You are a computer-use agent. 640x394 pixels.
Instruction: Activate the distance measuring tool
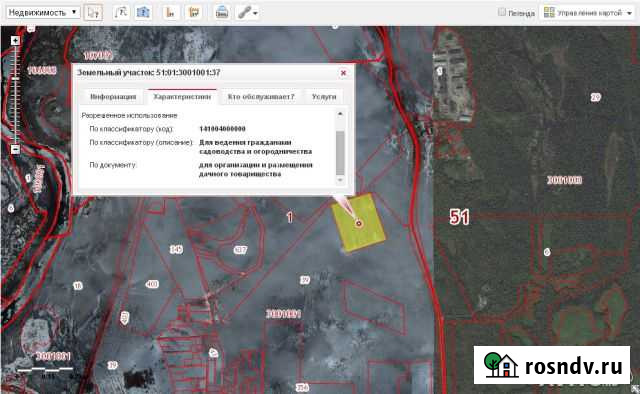coord(121,13)
